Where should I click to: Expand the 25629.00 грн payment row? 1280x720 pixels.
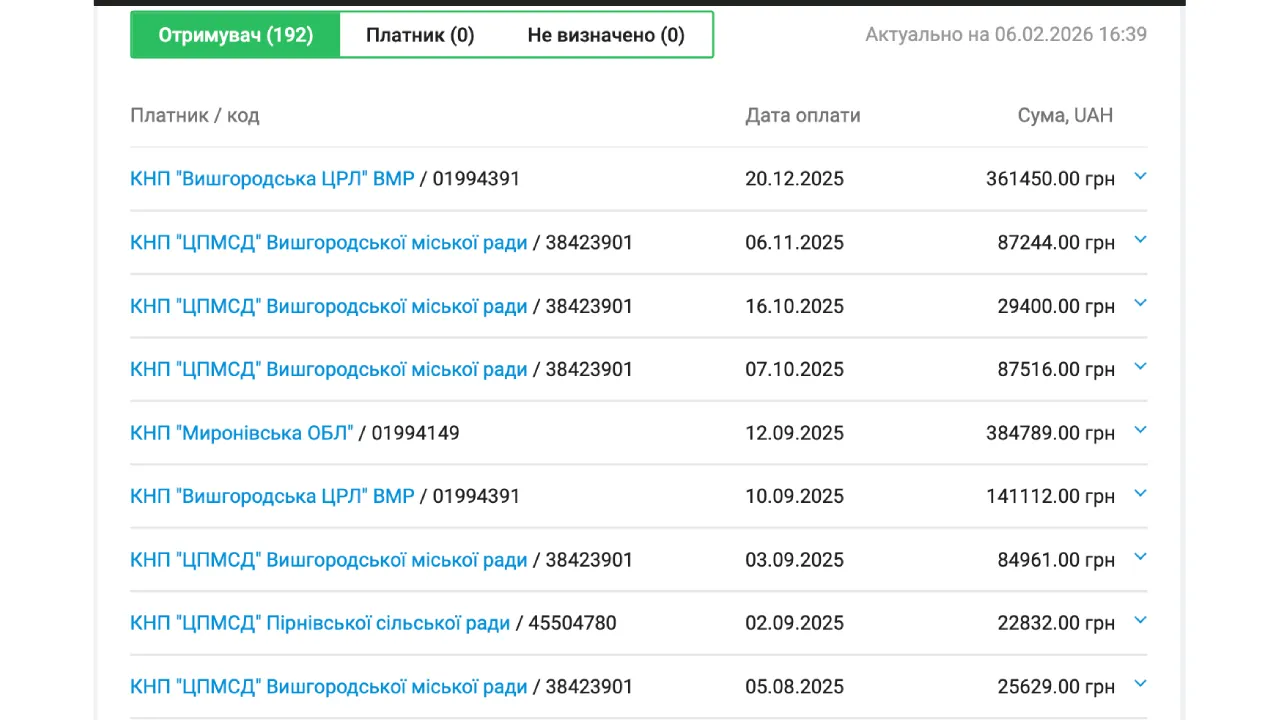pyautogui.click(x=1140, y=685)
